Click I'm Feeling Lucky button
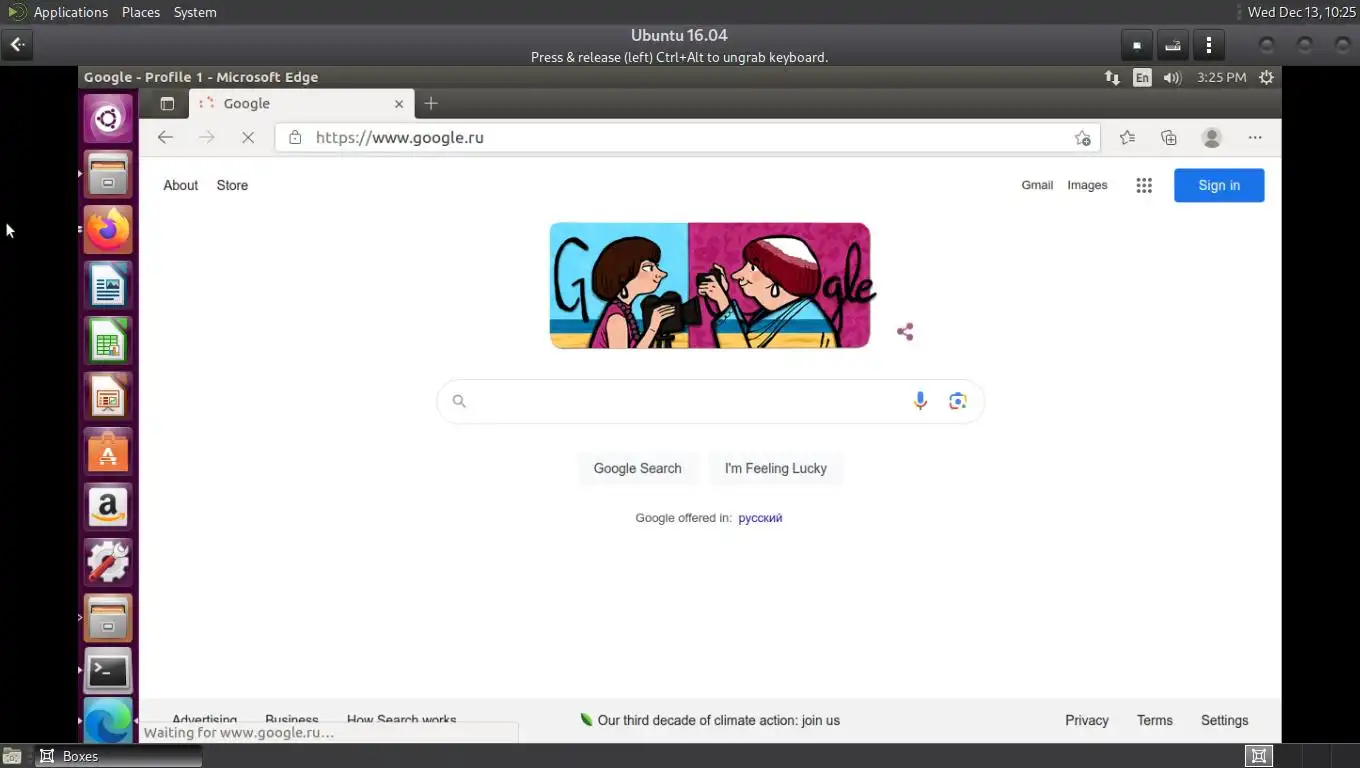Screen dimensions: 1360x768 pyautogui.click(x=776, y=468)
